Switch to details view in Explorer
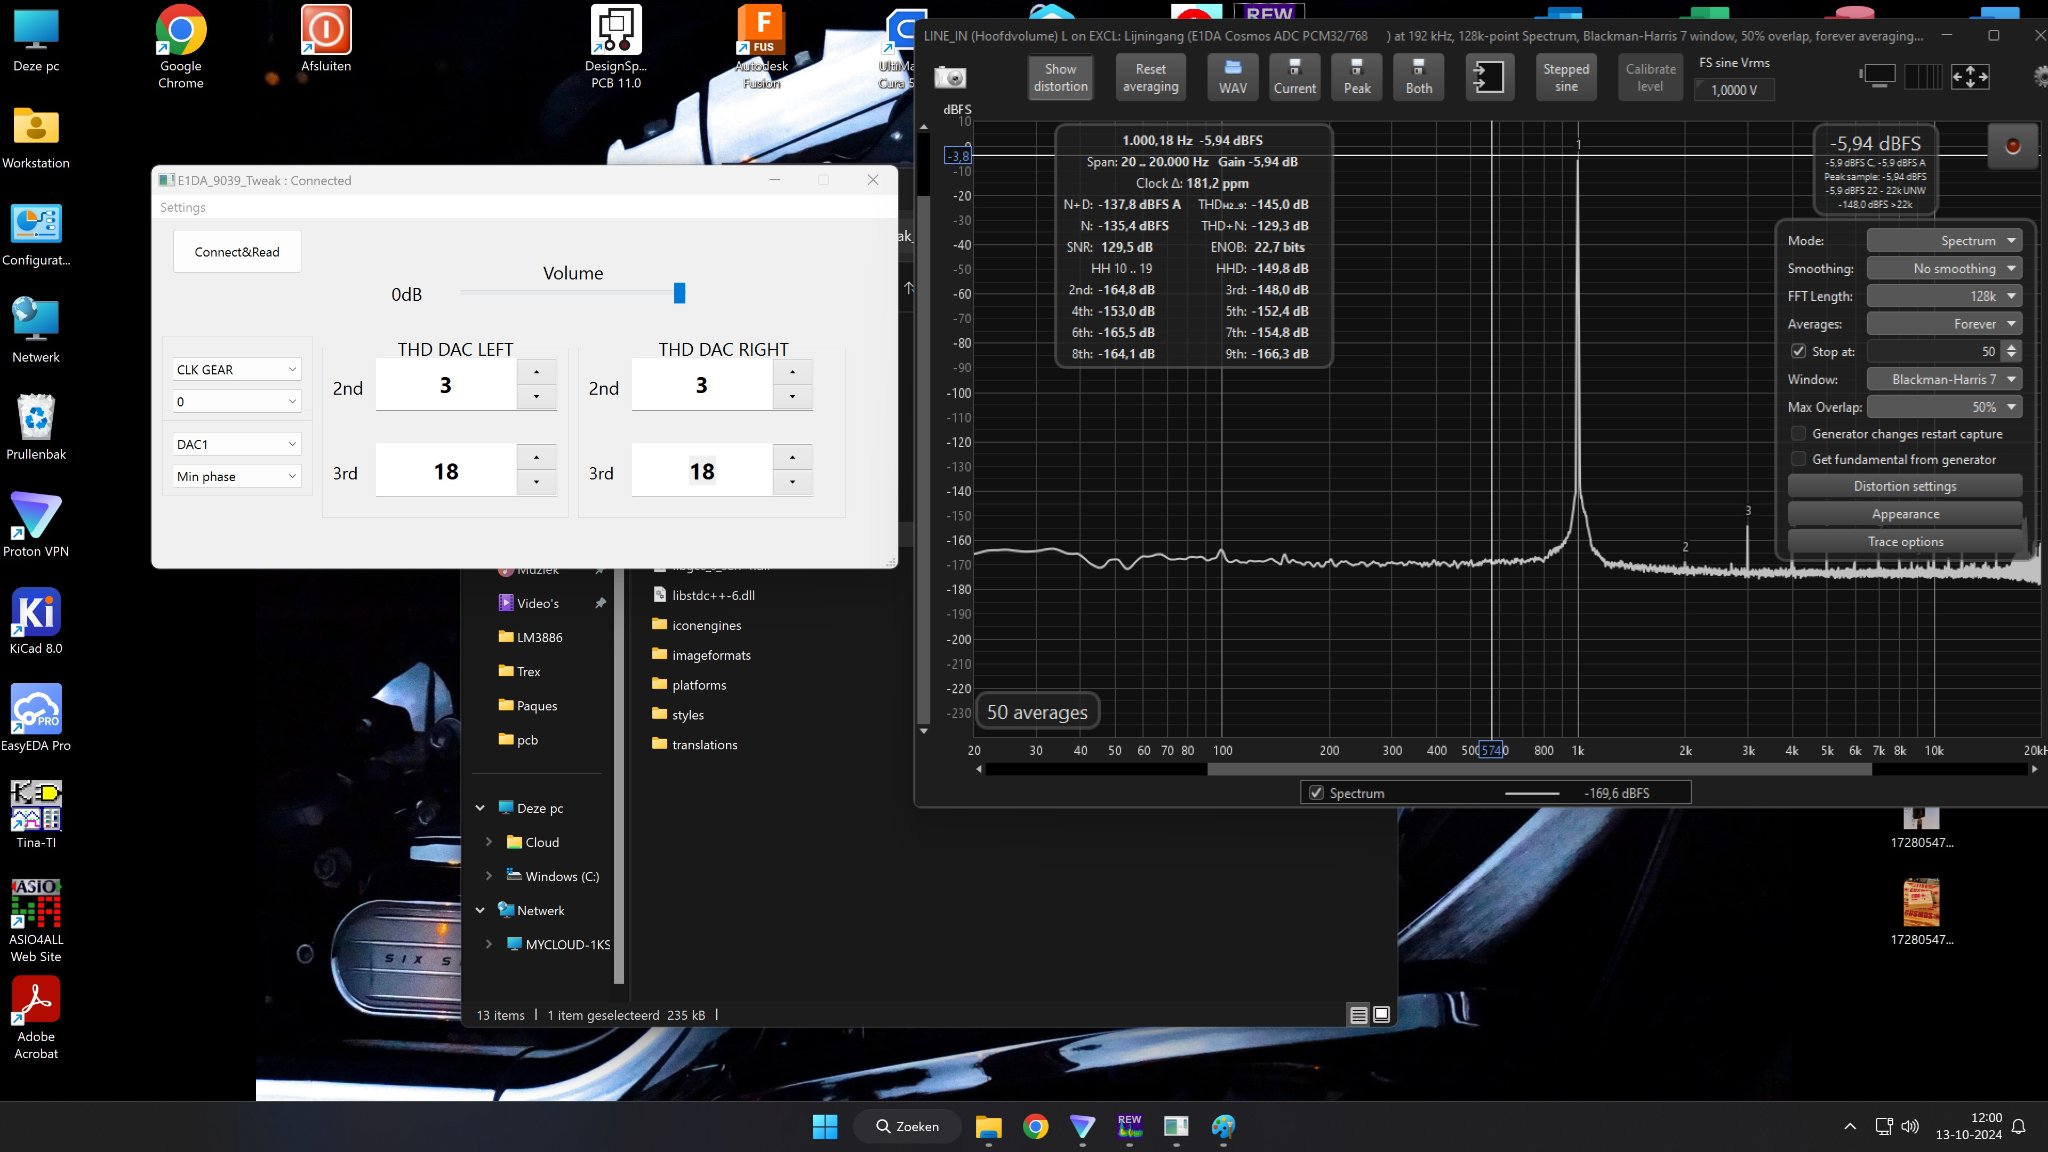The height and width of the screenshot is (1152, 2048). [x=1358, y=1015]
